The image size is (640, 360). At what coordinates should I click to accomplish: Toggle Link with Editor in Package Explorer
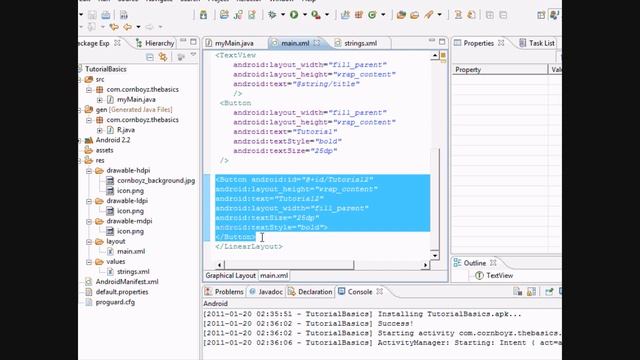point(163,57)
